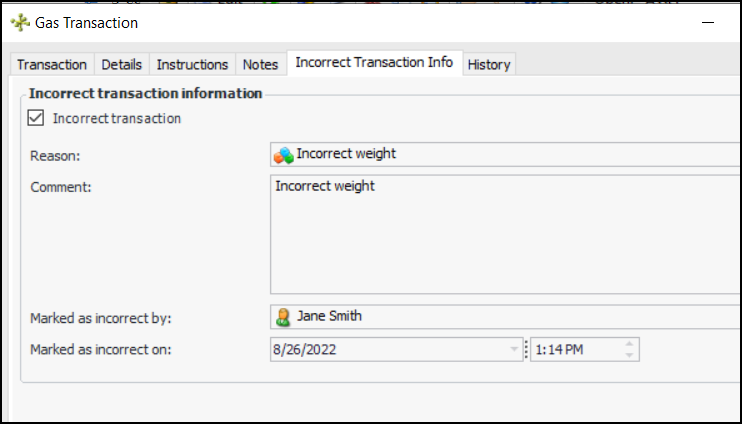
Task: Decrease time with the down arrow
Action: click(x=629, y=355)
